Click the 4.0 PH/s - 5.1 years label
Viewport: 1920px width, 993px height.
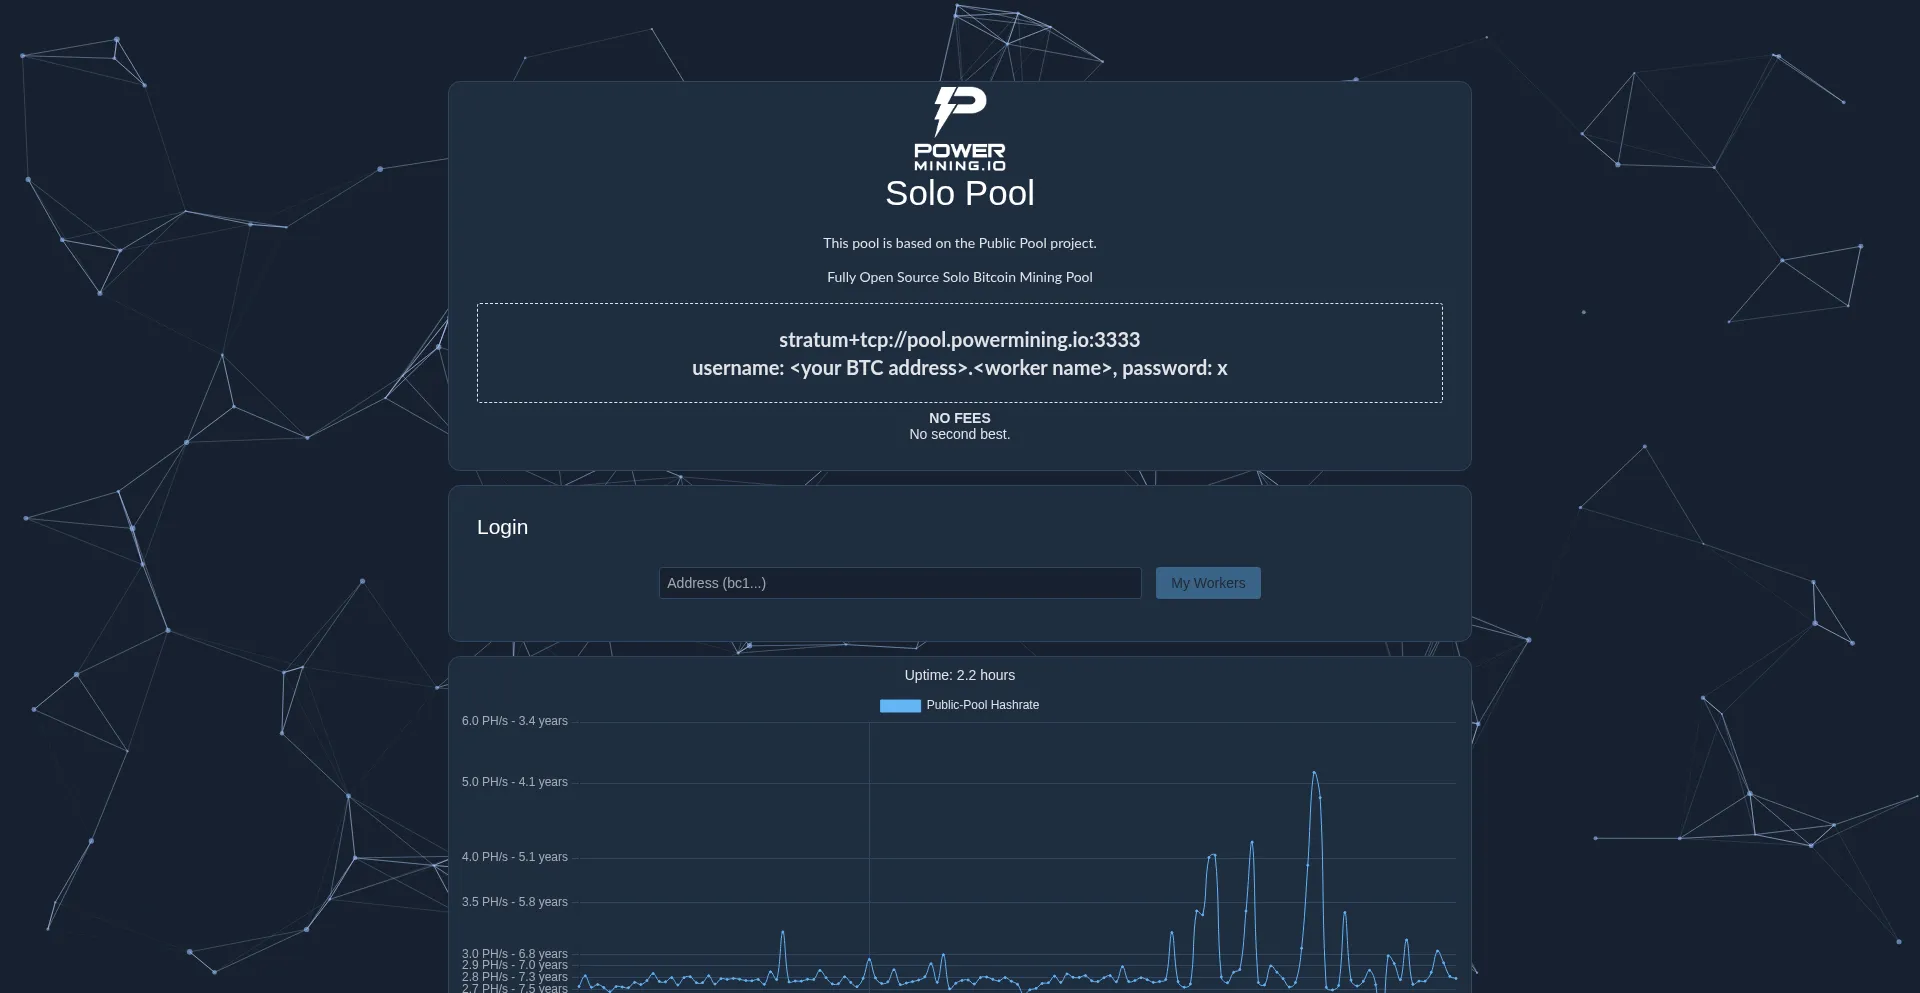pyautogui.click(x=514, y=857)
